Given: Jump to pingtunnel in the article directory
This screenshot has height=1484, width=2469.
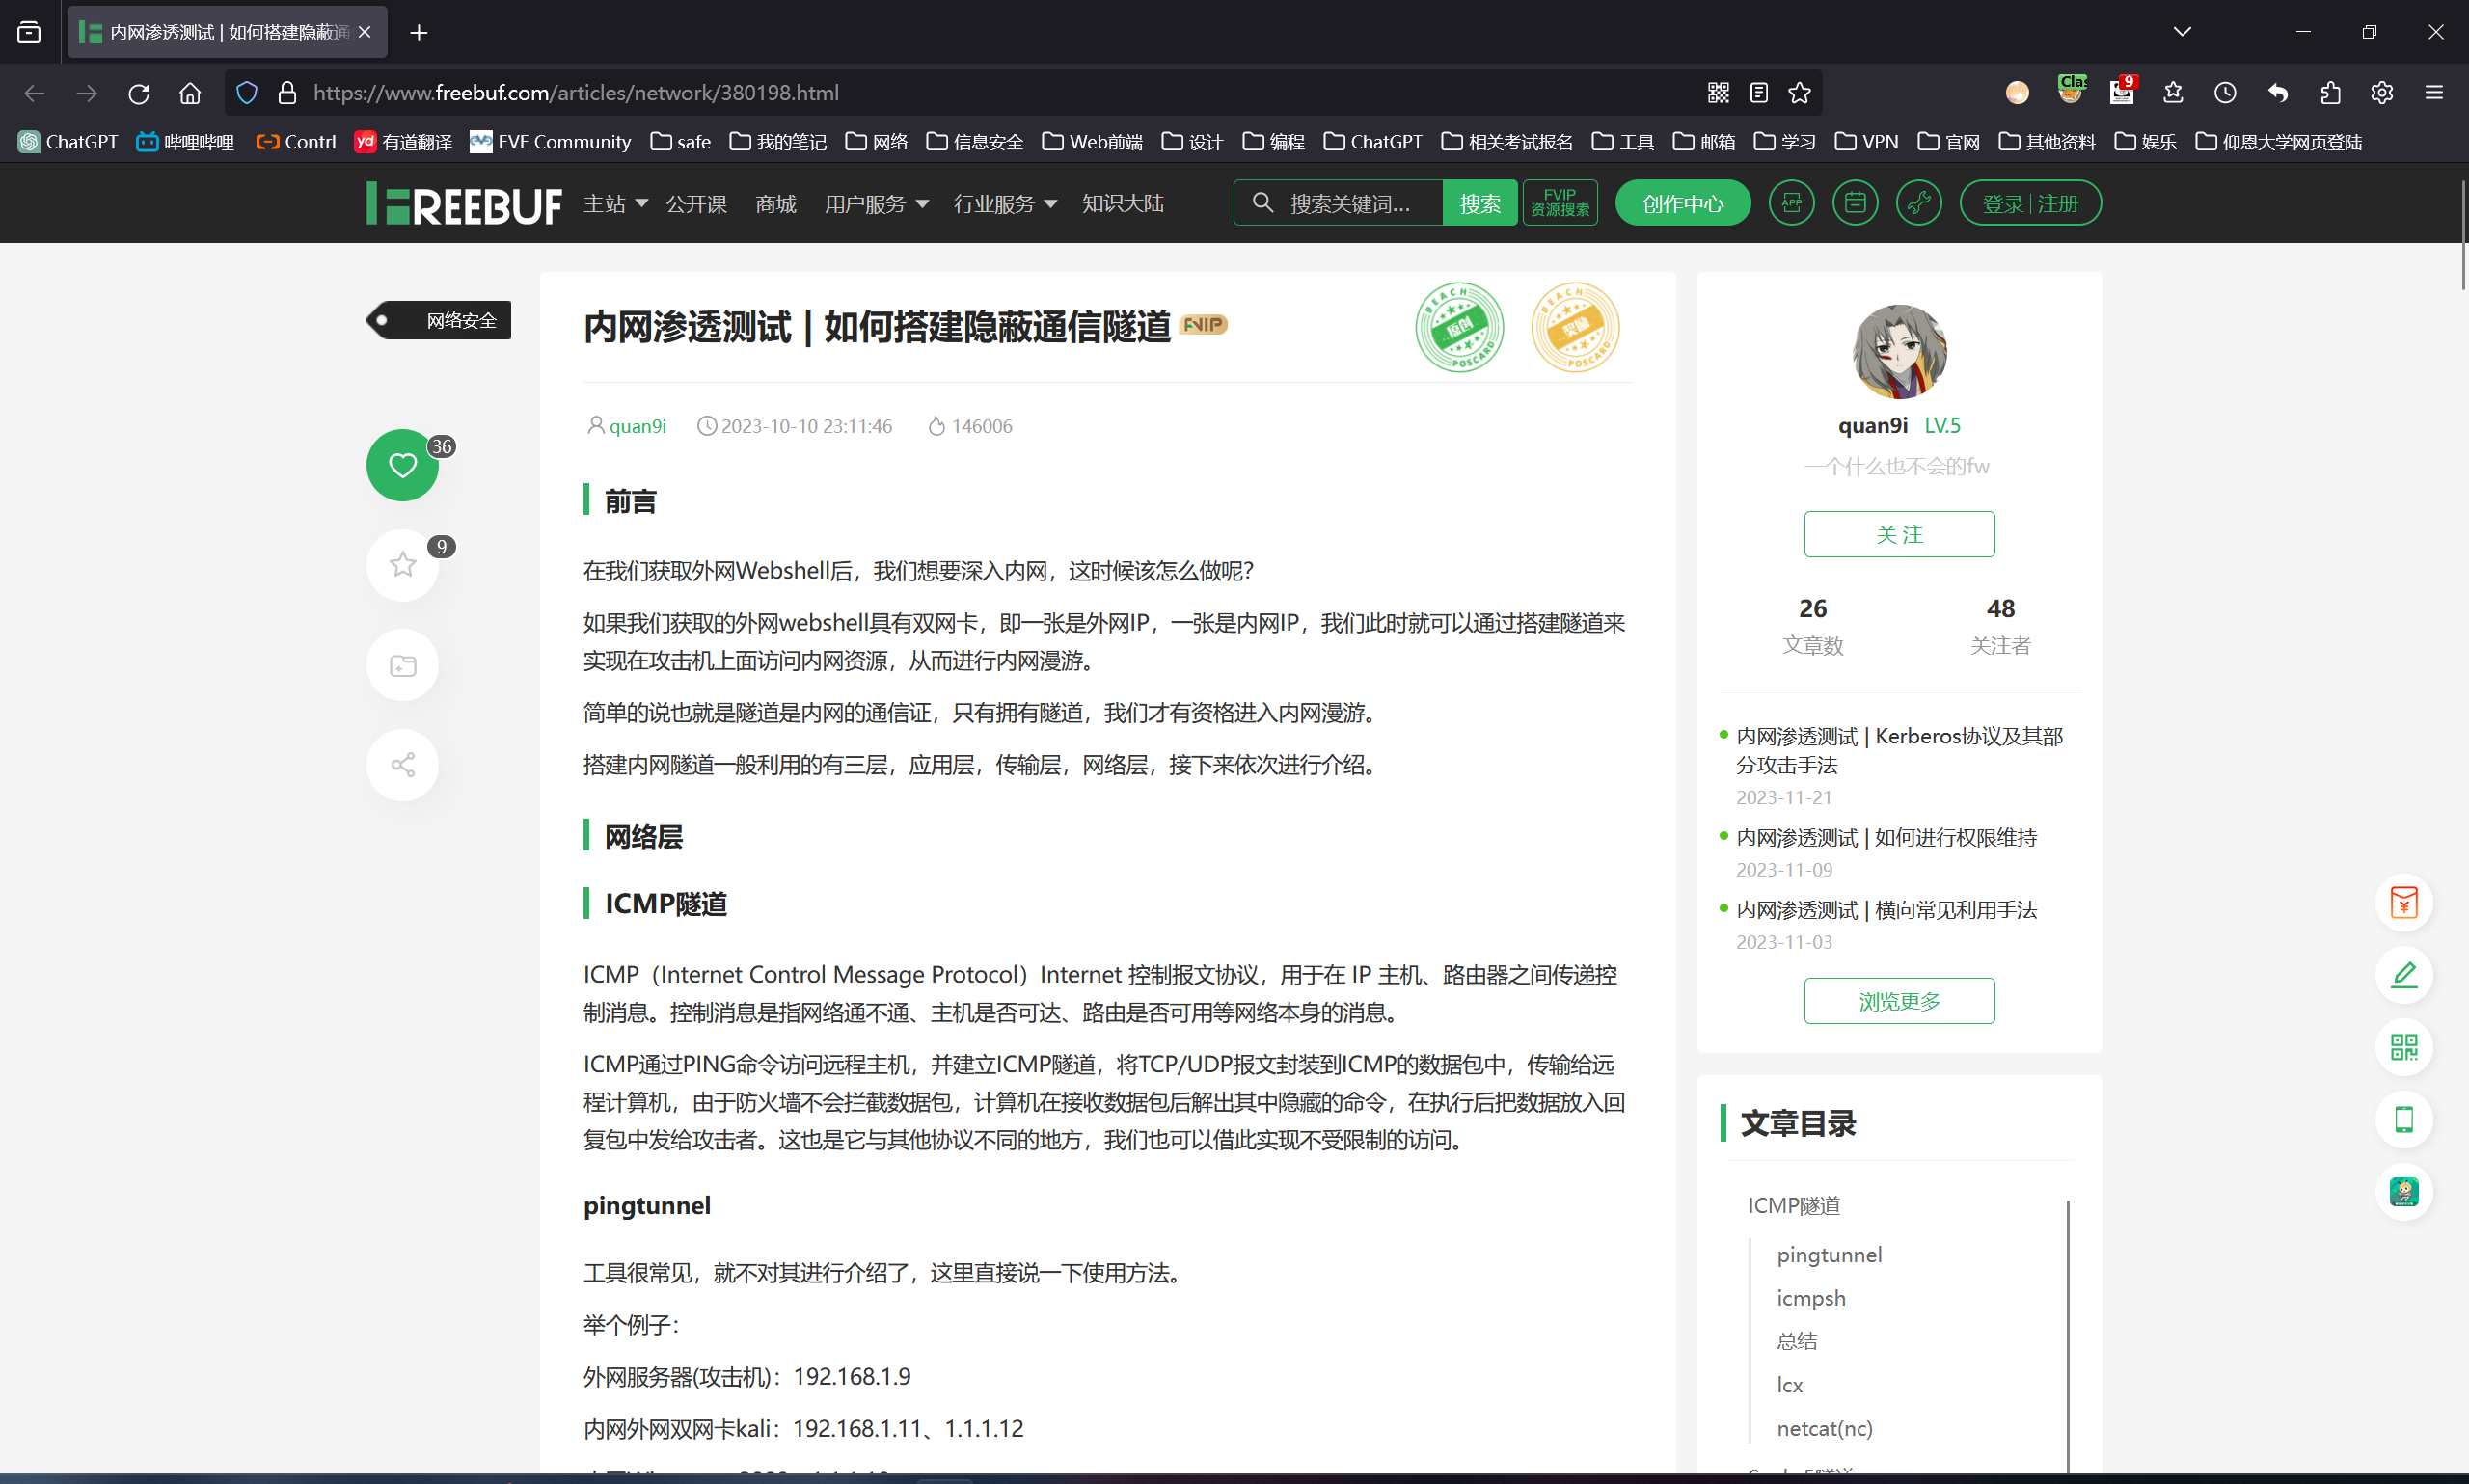Looking at the screenshot, I should tap(1829, 1255).
